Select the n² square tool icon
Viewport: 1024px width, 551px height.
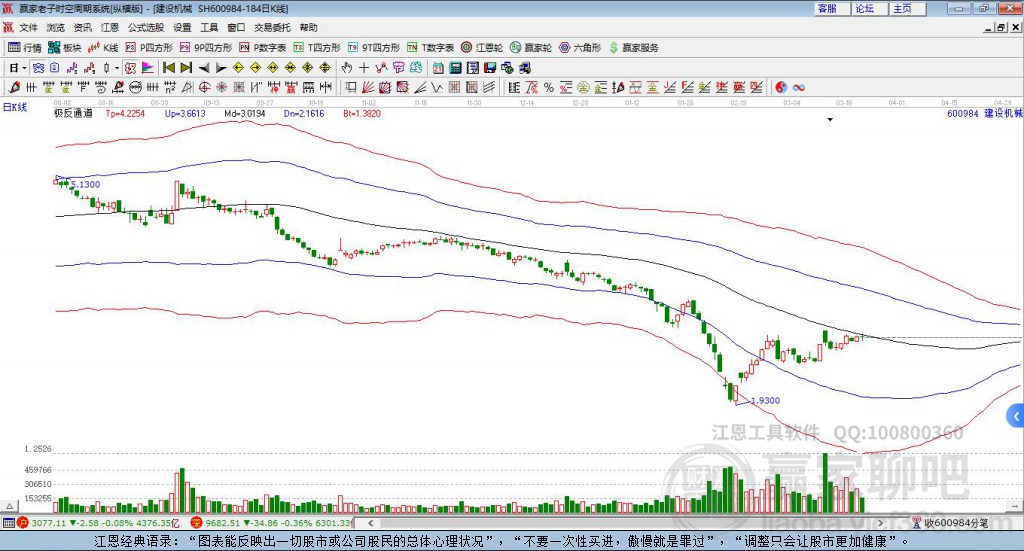[170, 87]
